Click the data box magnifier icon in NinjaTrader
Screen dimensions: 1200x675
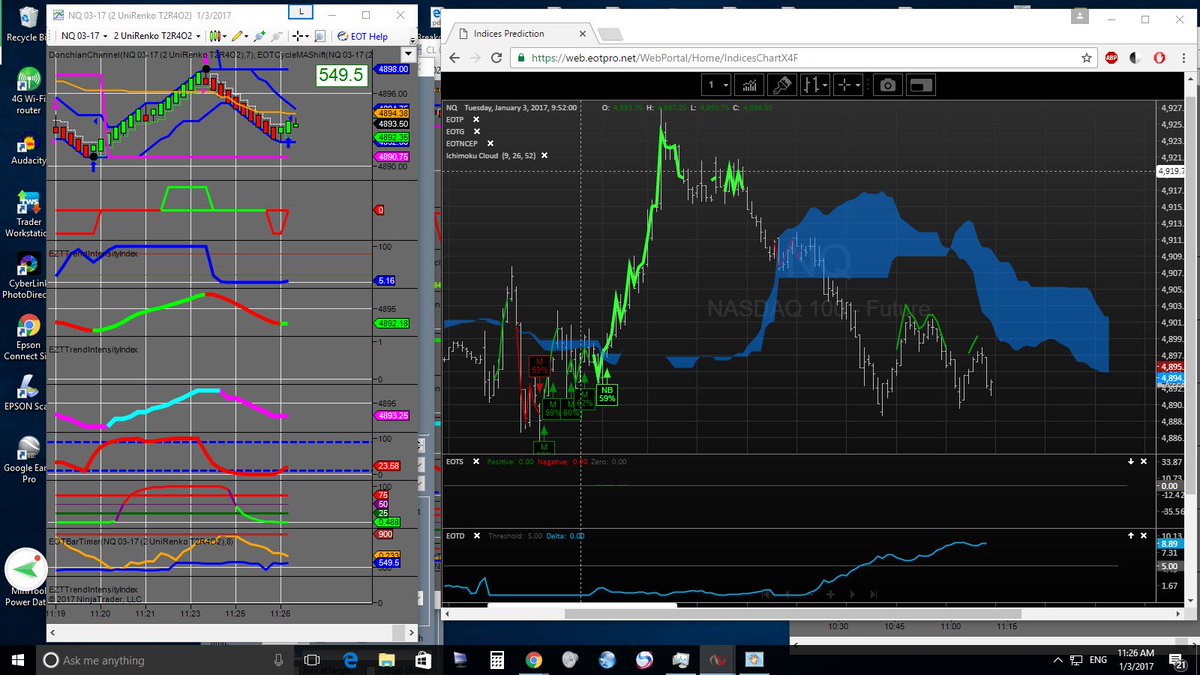pos(318,36)
